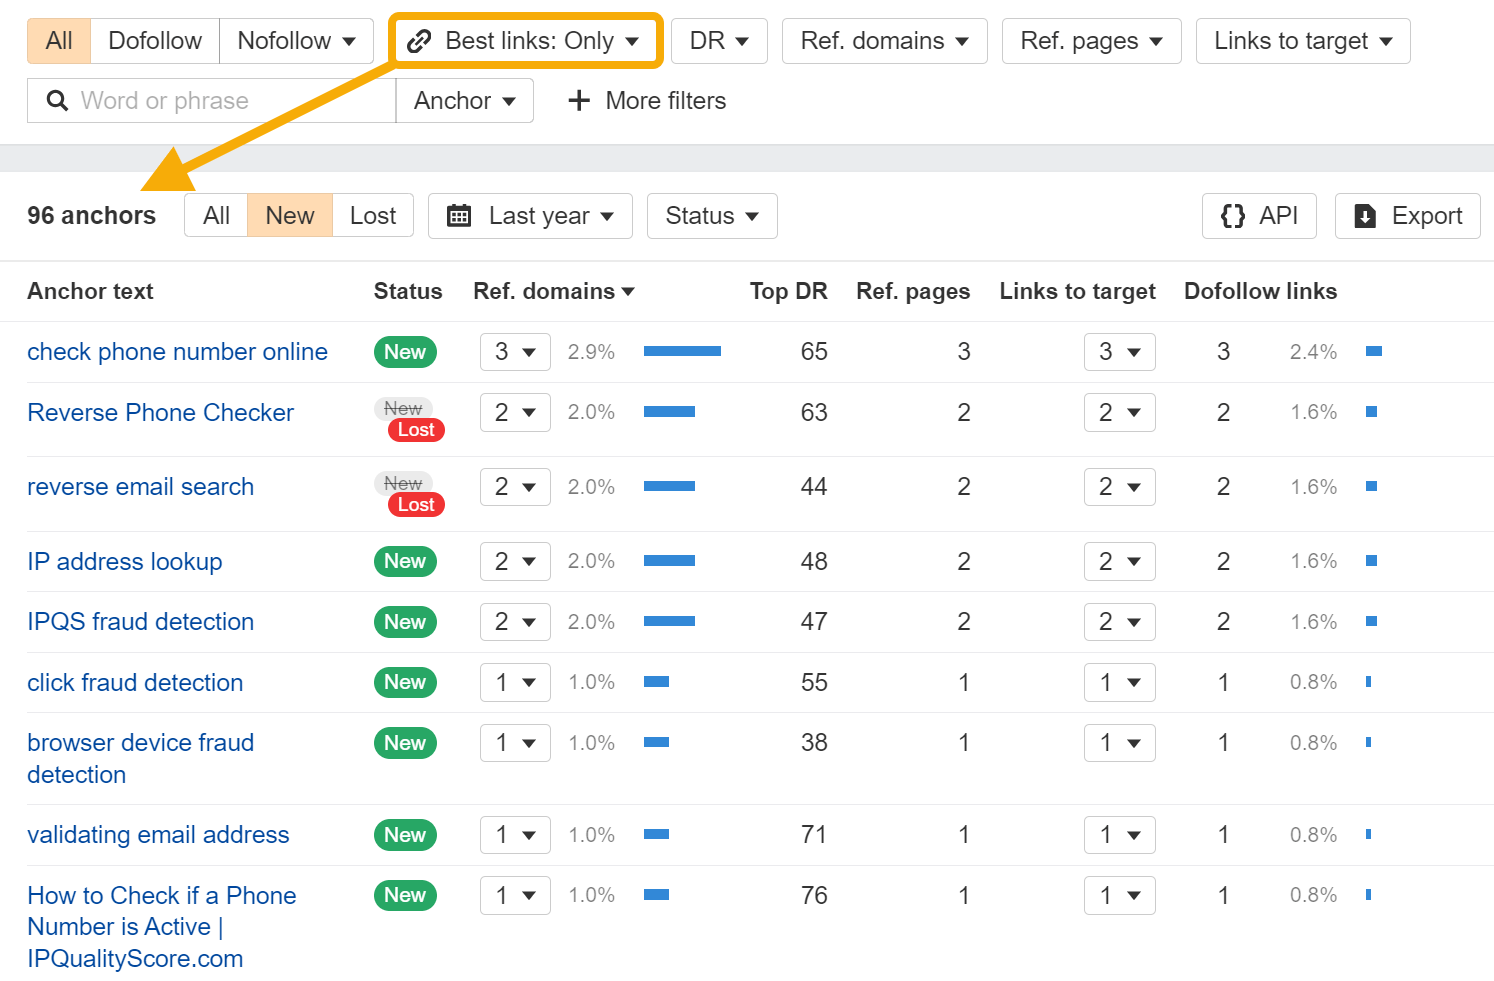The image size is (1494, 981).
Task: Open the "reverse email search" anchor link
Action: (140, 487)
